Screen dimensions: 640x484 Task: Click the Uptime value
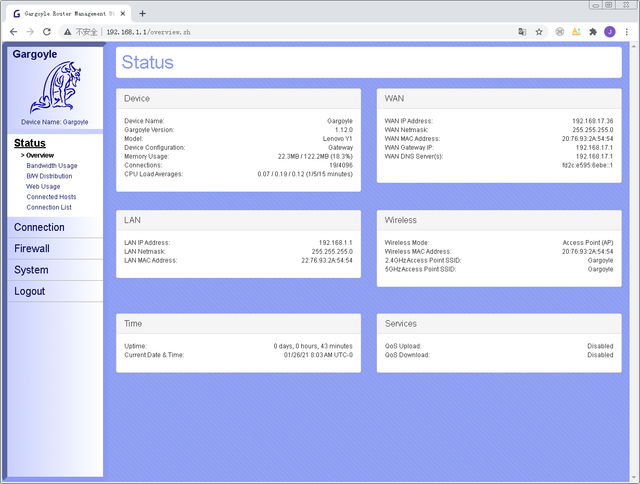coord(313,346)
